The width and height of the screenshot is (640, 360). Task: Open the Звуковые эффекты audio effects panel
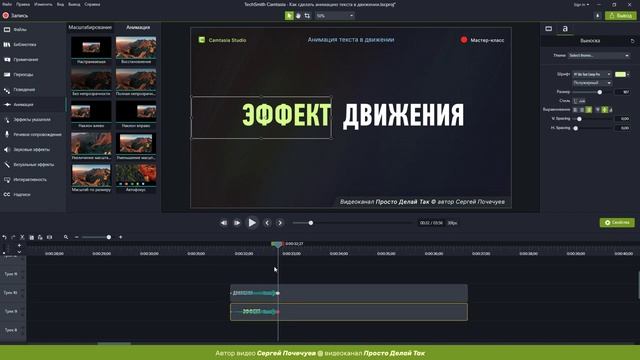(x=33, y=150)
